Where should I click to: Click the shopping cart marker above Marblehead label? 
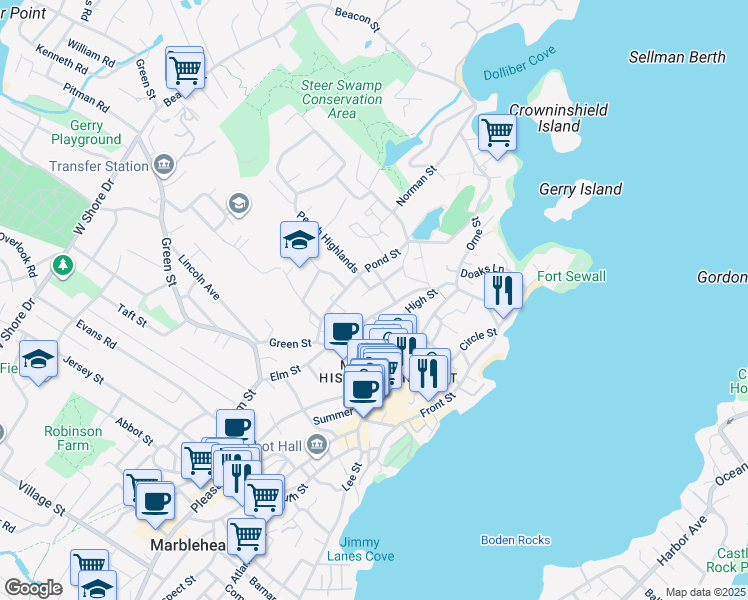(x=245, y=535)
